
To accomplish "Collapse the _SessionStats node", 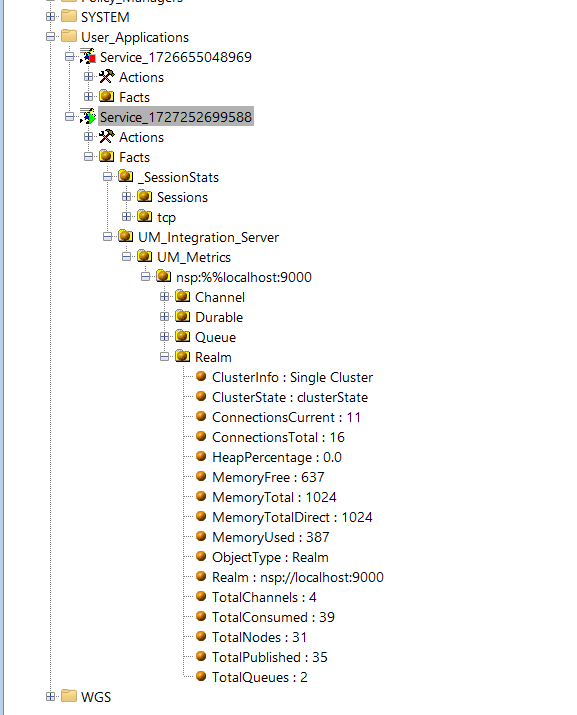I will coord(108,177).
